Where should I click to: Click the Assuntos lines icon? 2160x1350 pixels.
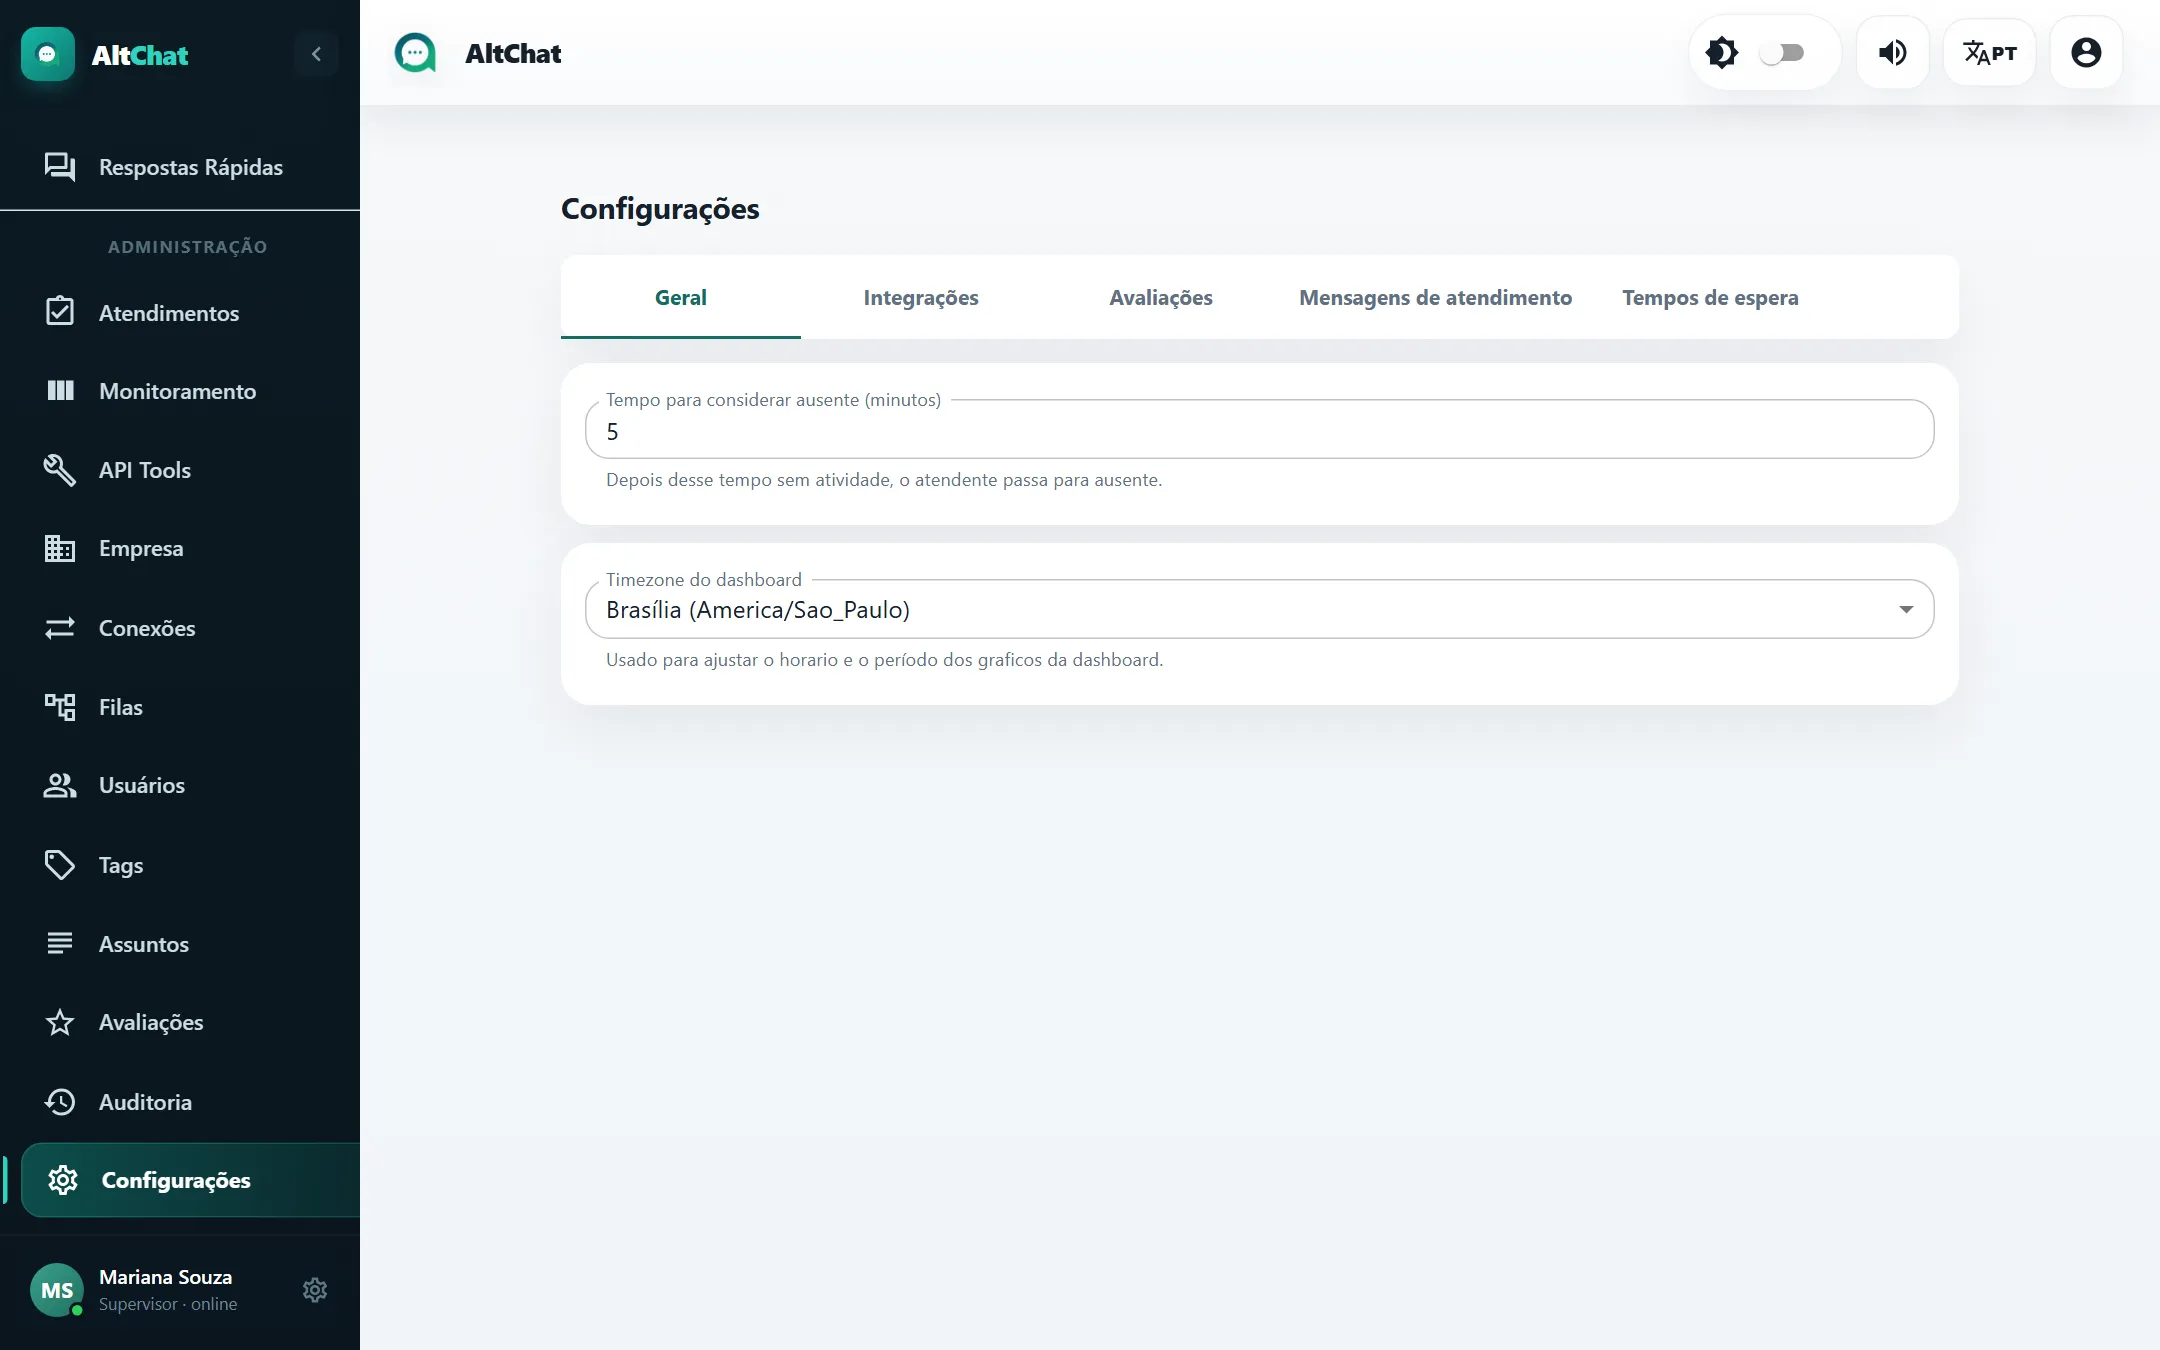click(60, 943)
